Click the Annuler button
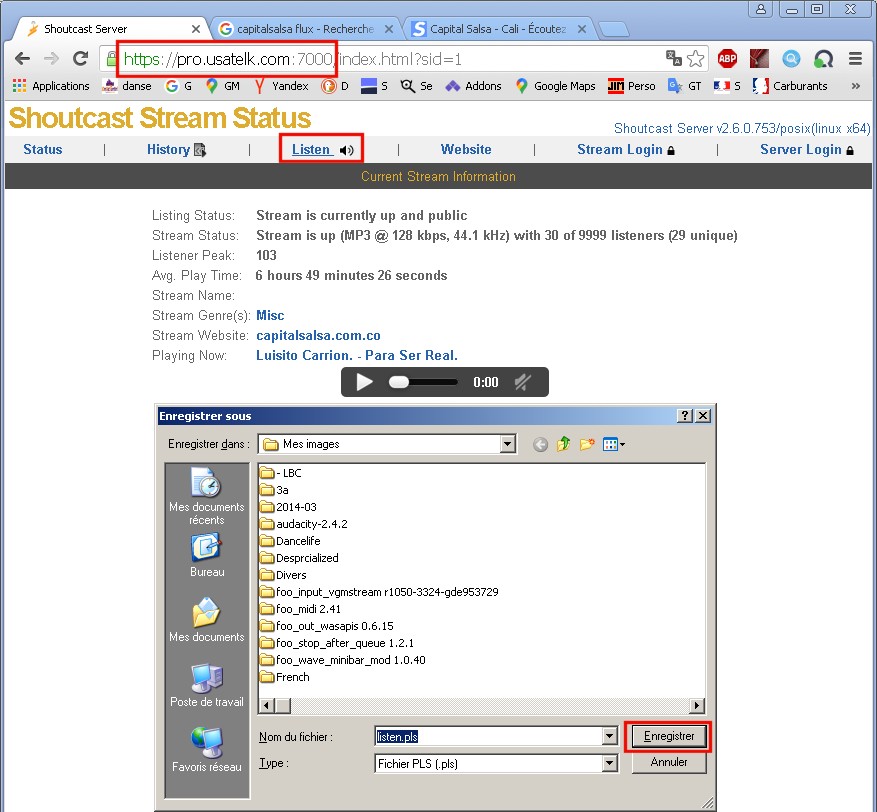Image resolution: width=877 pixels, height=812 pixels. coord(668,763)
